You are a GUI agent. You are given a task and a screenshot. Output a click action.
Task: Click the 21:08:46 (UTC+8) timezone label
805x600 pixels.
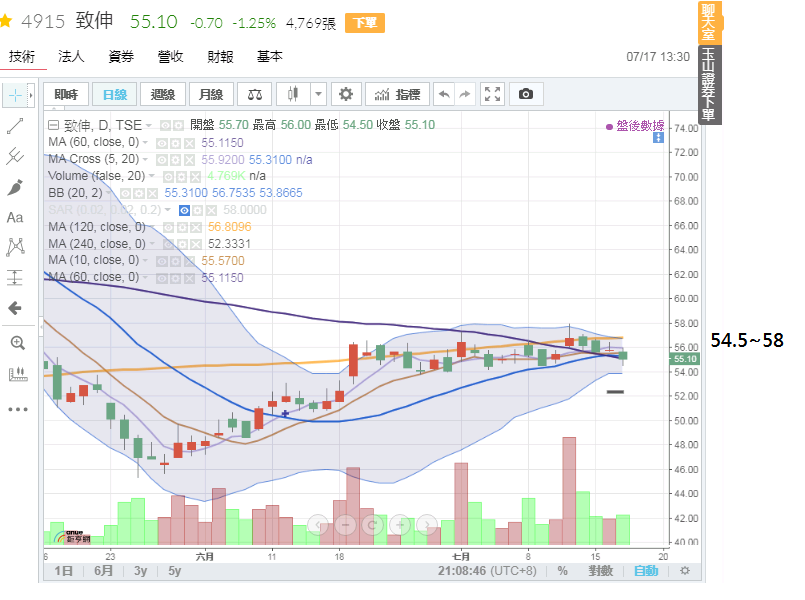click(x=487, y=571)
